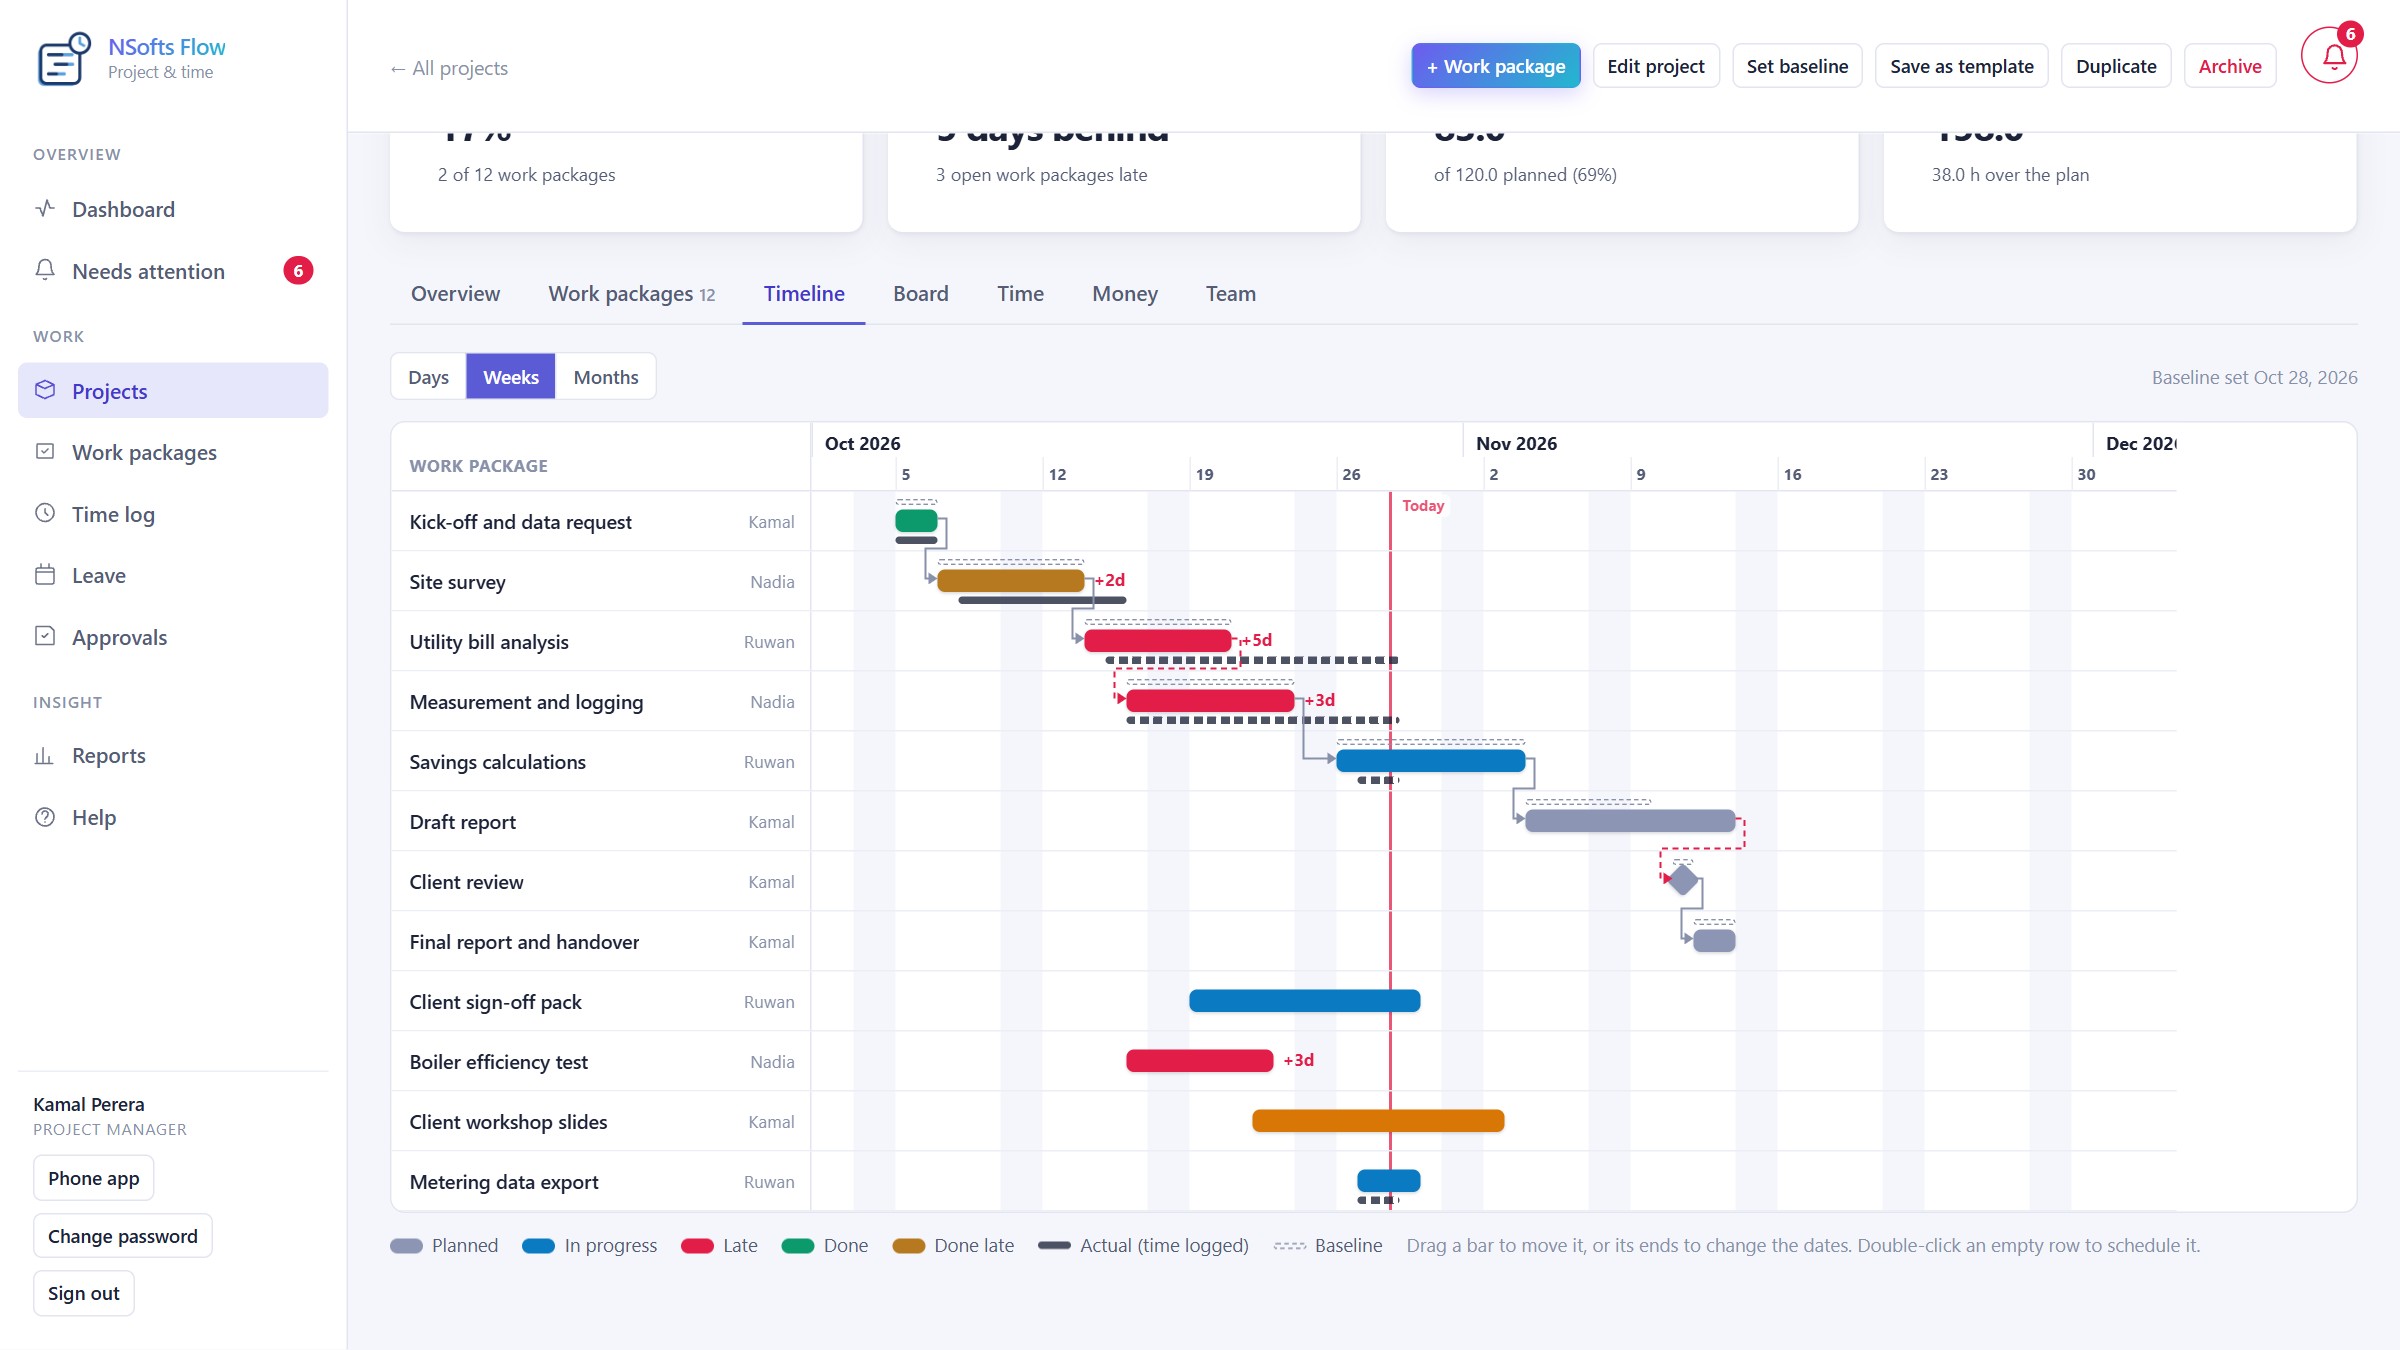Click the NSofts Flow logo icon
2400x1350 pixels.
(64, 58)
